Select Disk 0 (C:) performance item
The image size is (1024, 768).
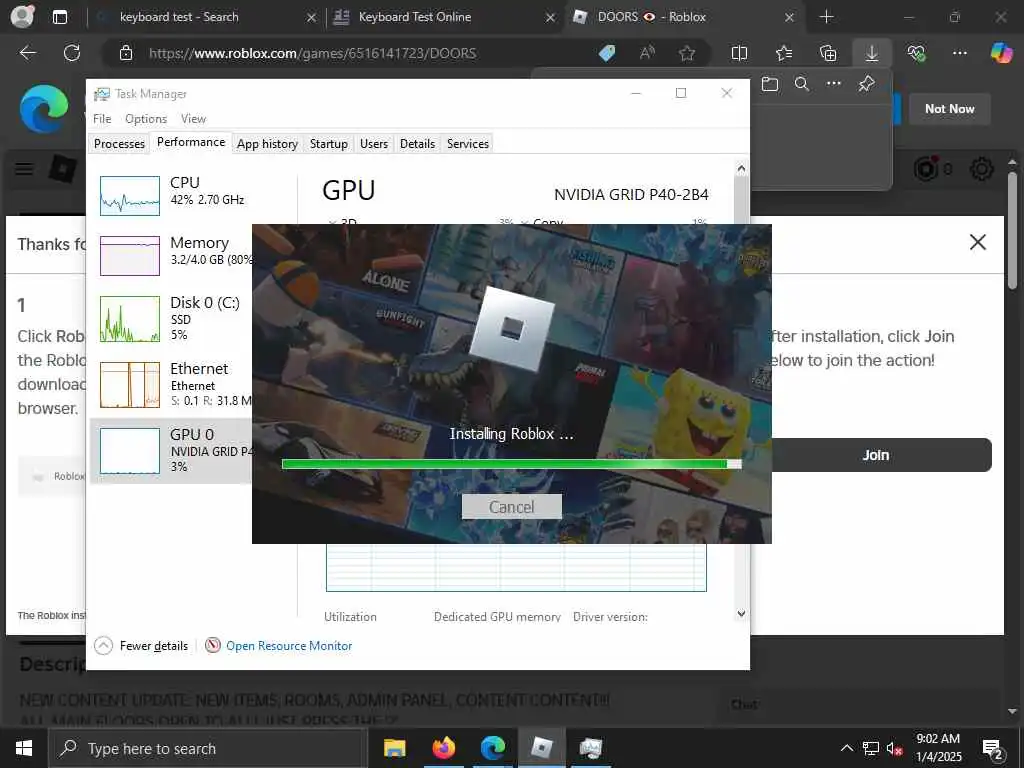point(171,317)
